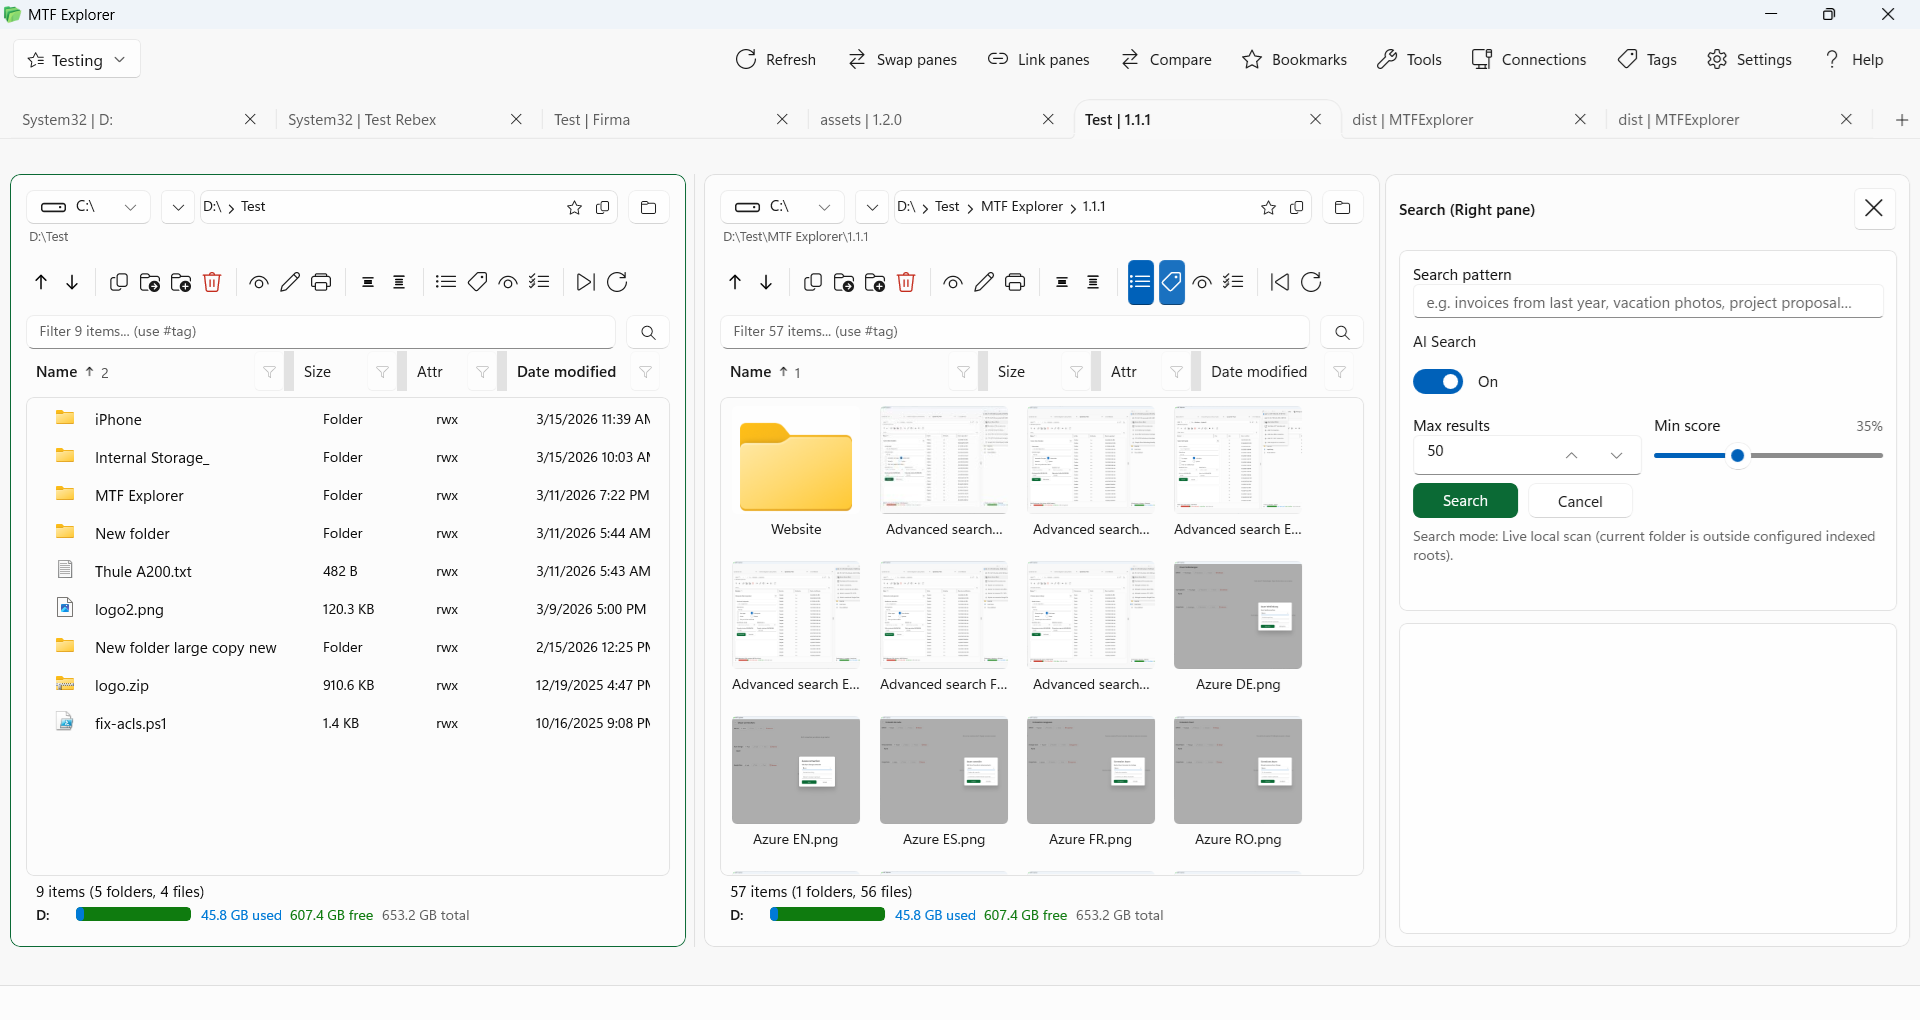Toggle the highlighted tag button in right pane
The width and height of the screenshot is (1920, 1020).
[x=1171, y=282]
